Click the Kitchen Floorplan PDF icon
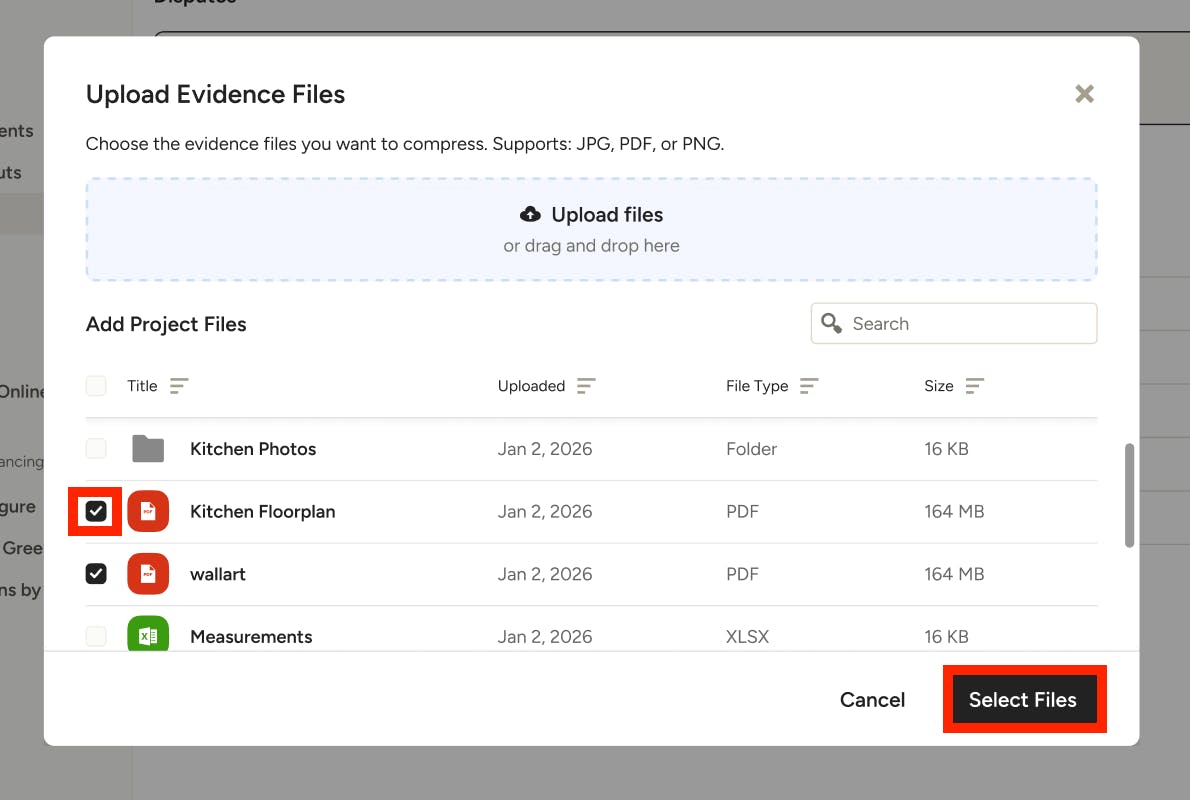1190x800 pixels. point(148,512)
